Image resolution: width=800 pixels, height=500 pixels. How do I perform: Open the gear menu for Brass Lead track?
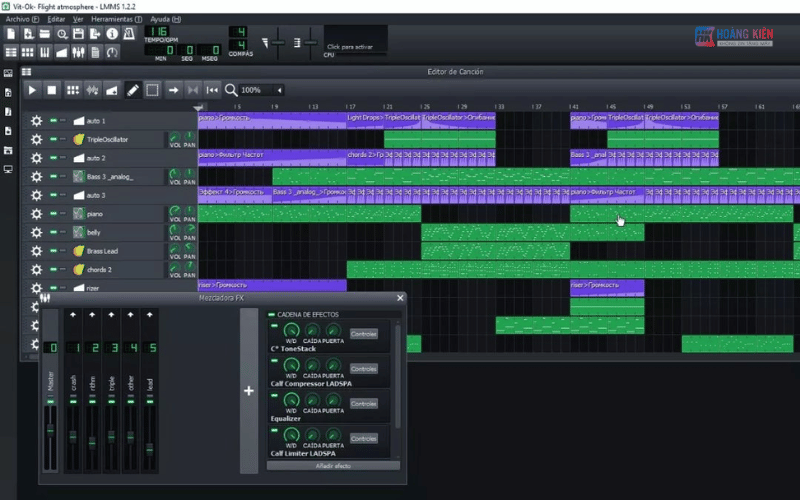point(36,251)
